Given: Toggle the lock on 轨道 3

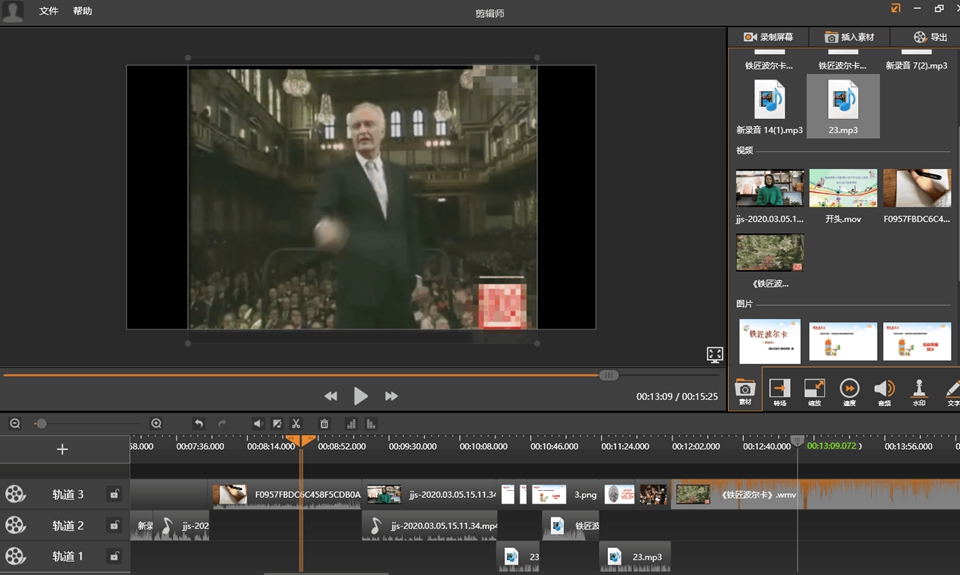Looking at the screenshot, I should (114, 494).
